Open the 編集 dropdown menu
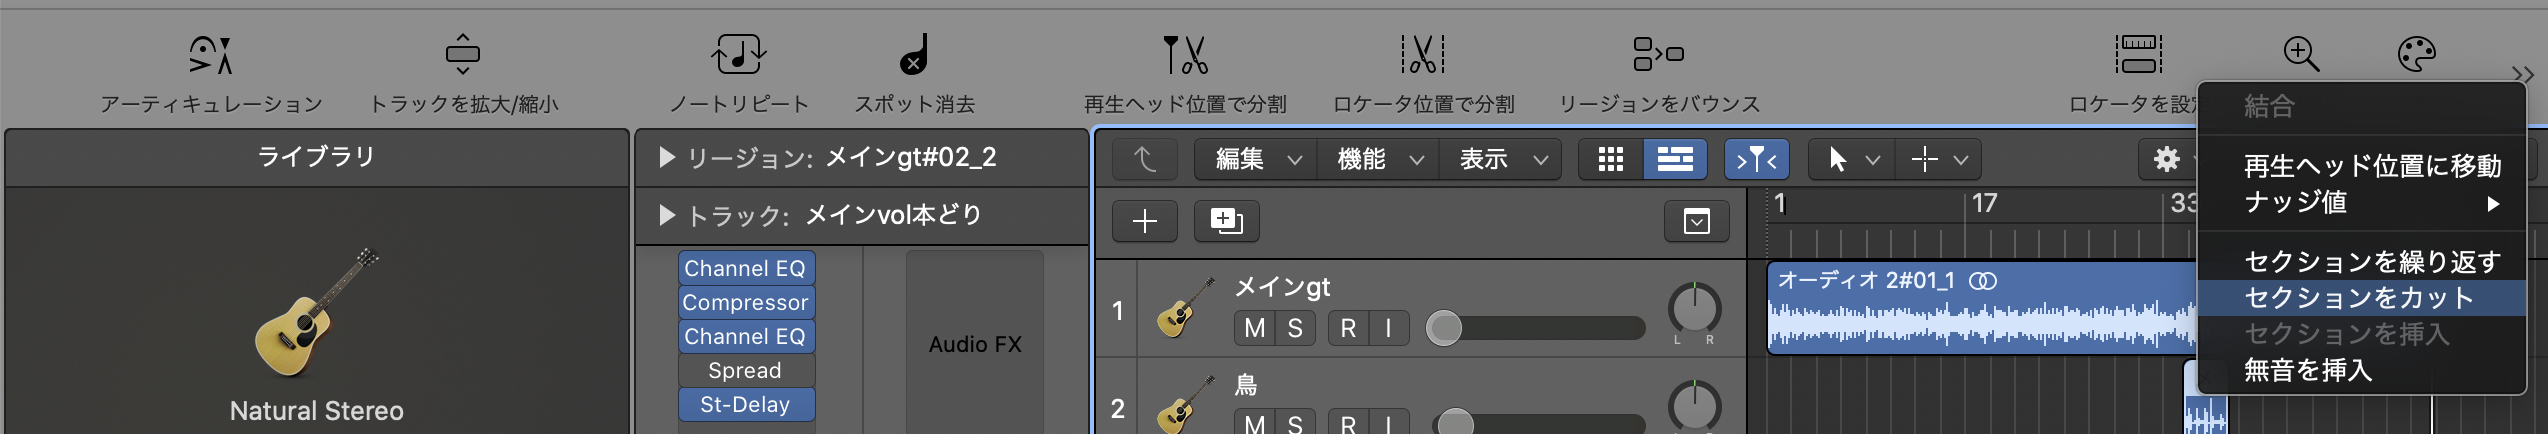The width and height of the screenshot is (2548, 434). coord(1256,159)
